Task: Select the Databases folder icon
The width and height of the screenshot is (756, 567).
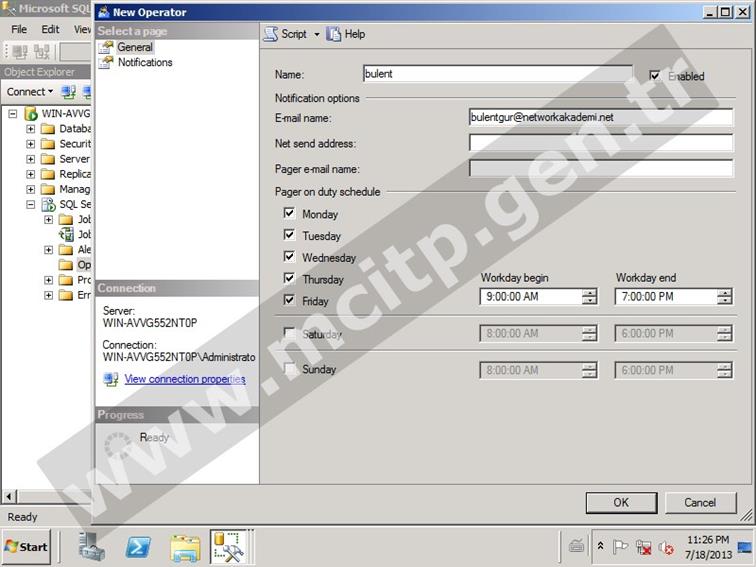Action: point(48,129)
